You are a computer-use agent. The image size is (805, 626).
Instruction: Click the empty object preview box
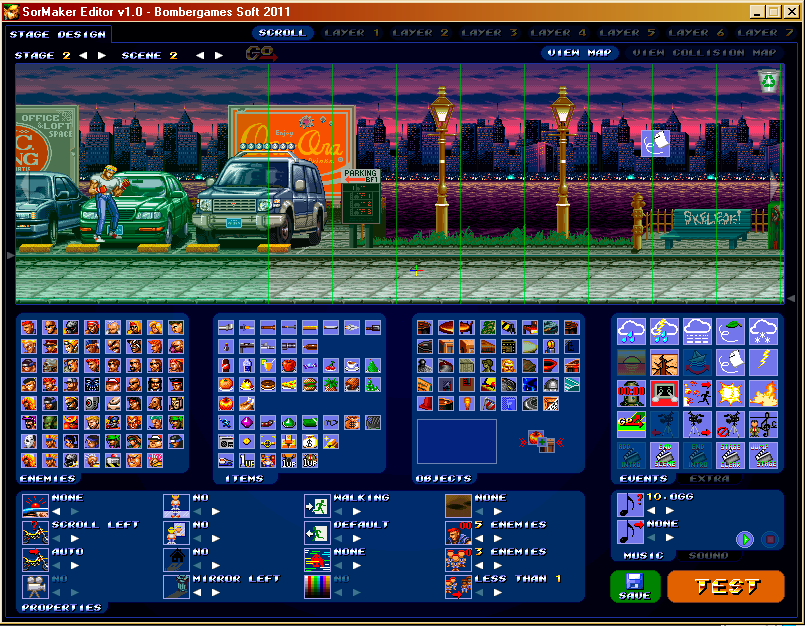(457, 442)
